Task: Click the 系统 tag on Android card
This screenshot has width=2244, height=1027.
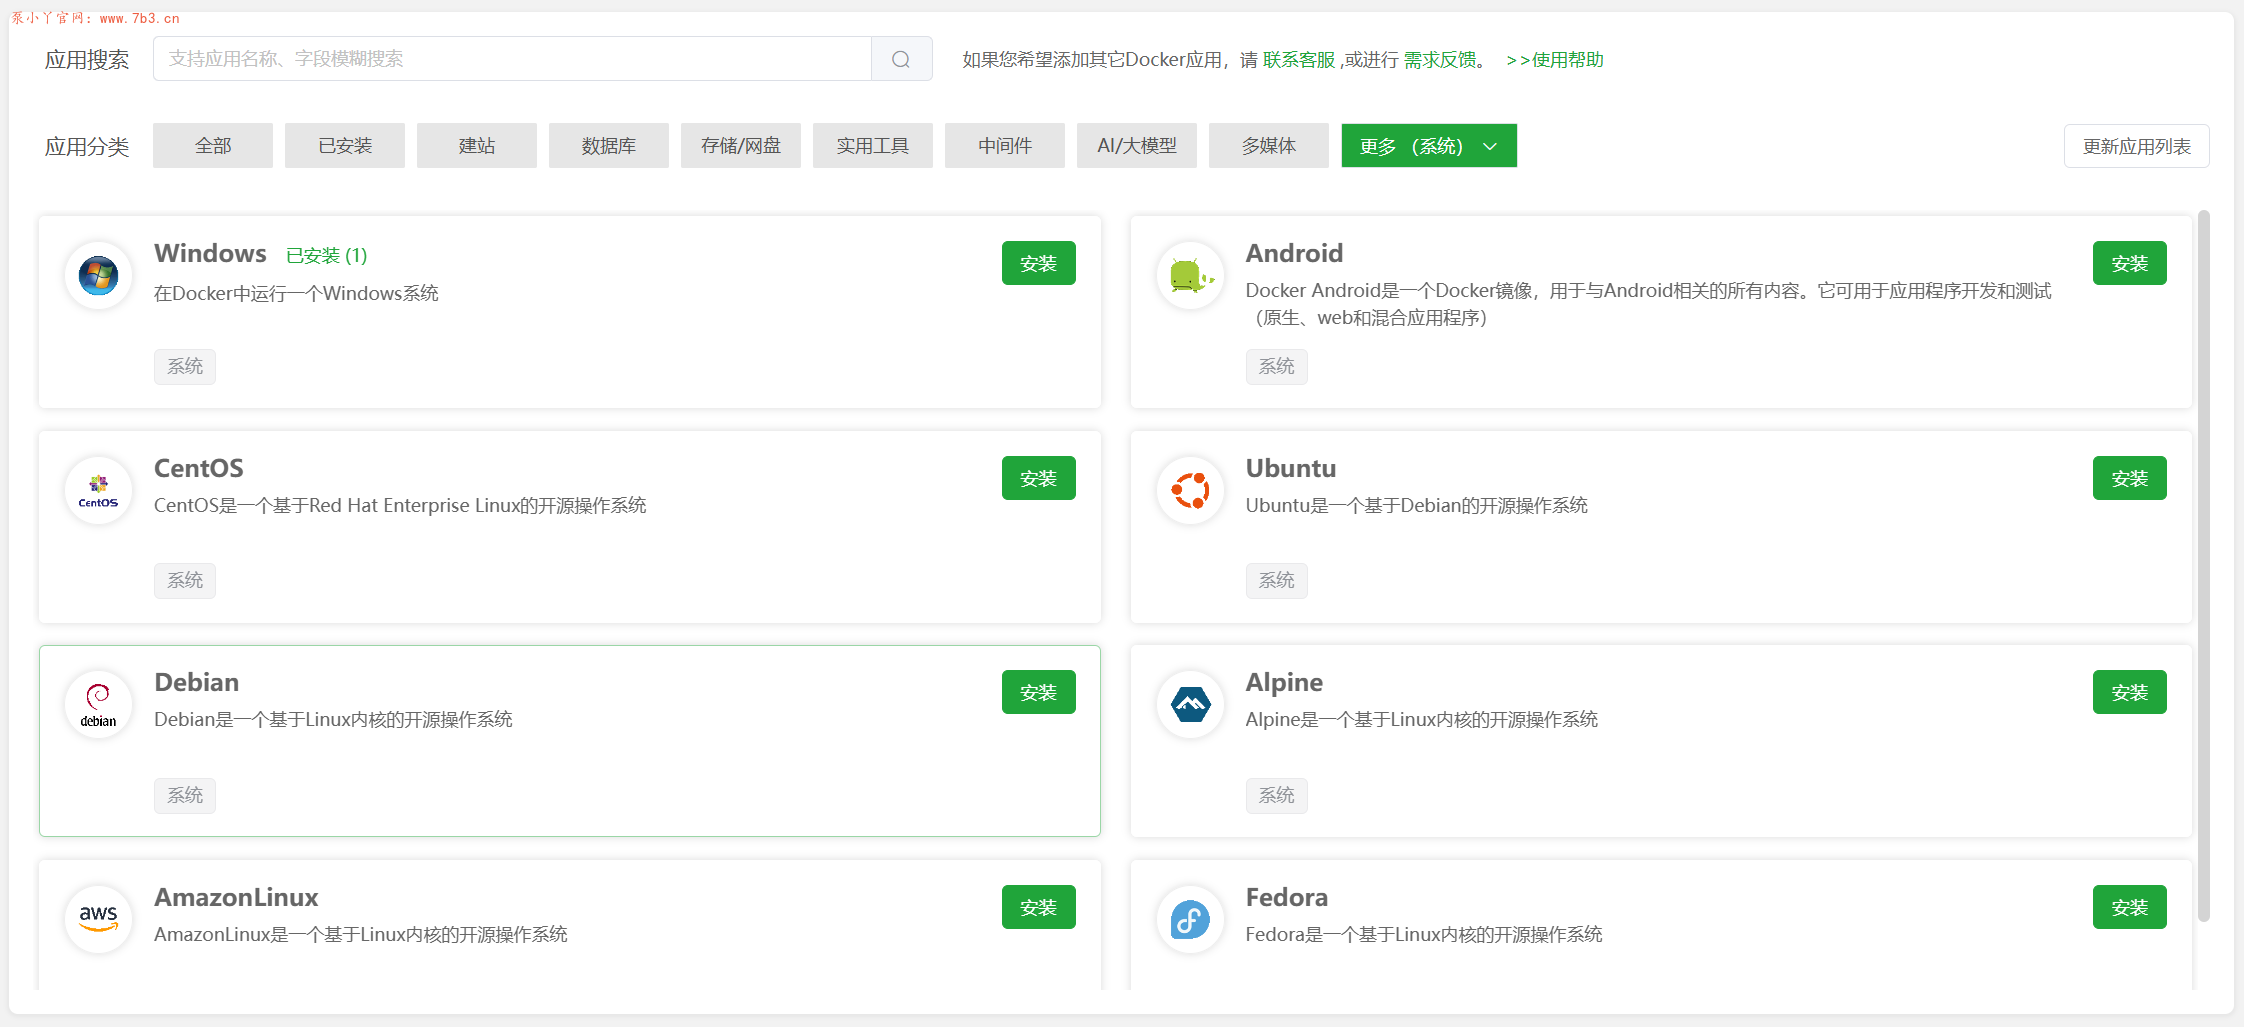Action: click(1277, 366)
